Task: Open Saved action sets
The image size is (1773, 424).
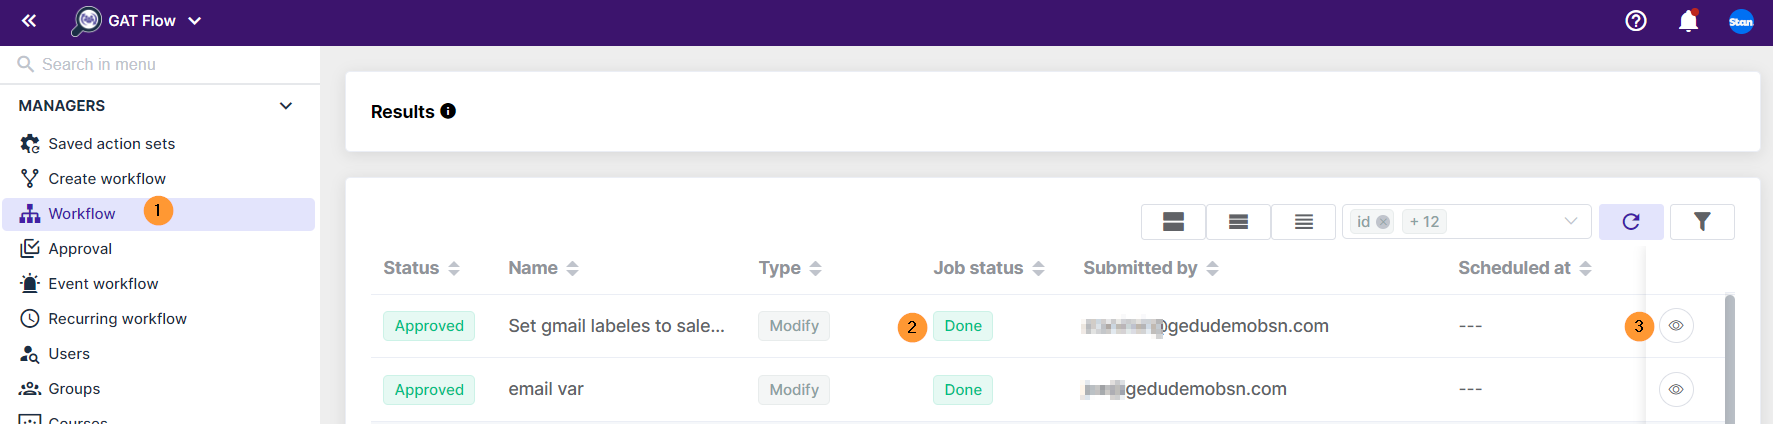Action: pyautogui.click(x=111, y=144)
